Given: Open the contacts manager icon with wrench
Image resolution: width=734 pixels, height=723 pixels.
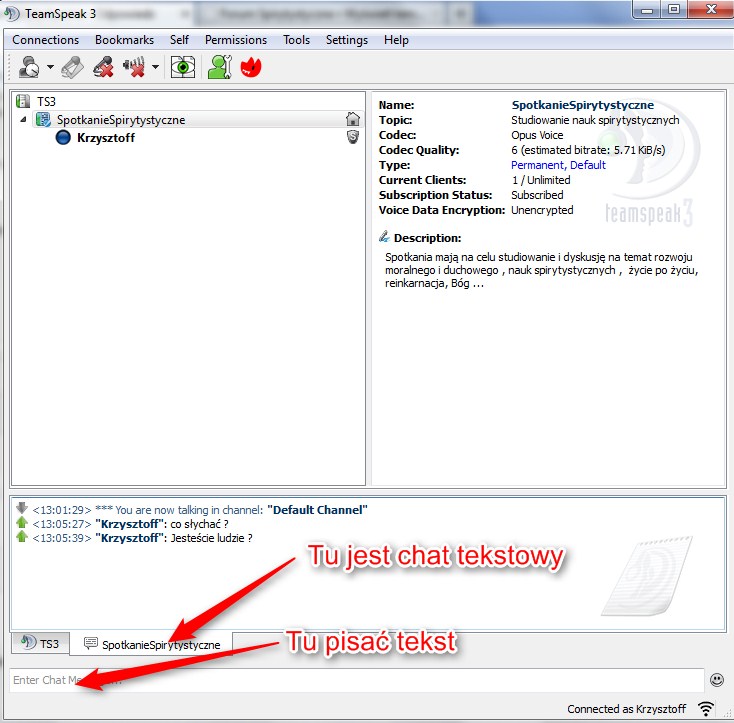Looking at the screenshot, I should click(220, 67).
